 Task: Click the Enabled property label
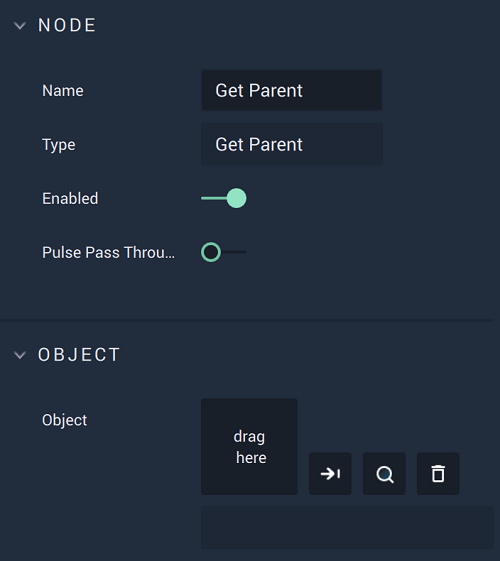(70, 199)
